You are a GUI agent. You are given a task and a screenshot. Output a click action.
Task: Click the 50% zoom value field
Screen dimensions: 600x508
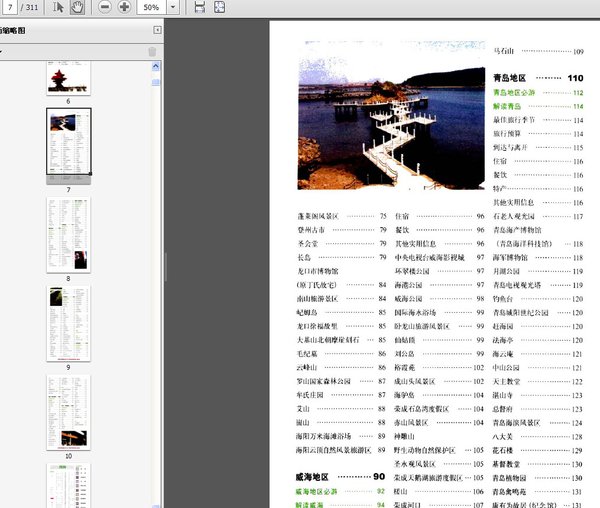pos(151,7)
